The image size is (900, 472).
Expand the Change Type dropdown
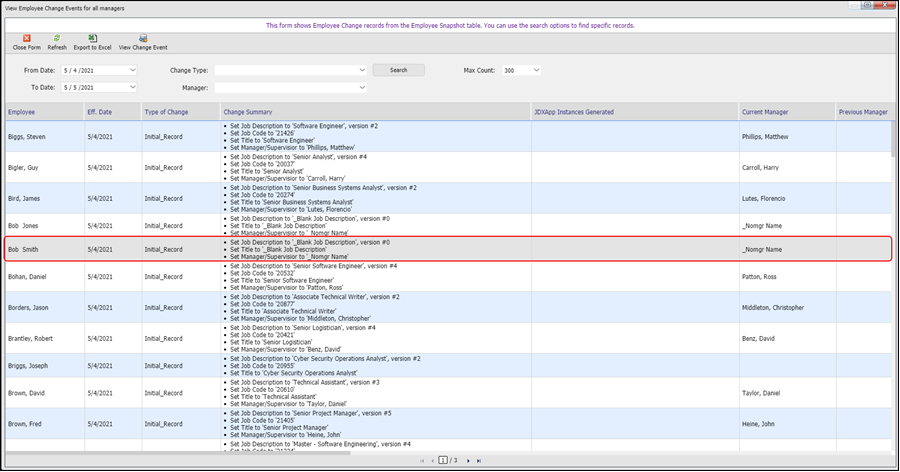coord(362,70)
